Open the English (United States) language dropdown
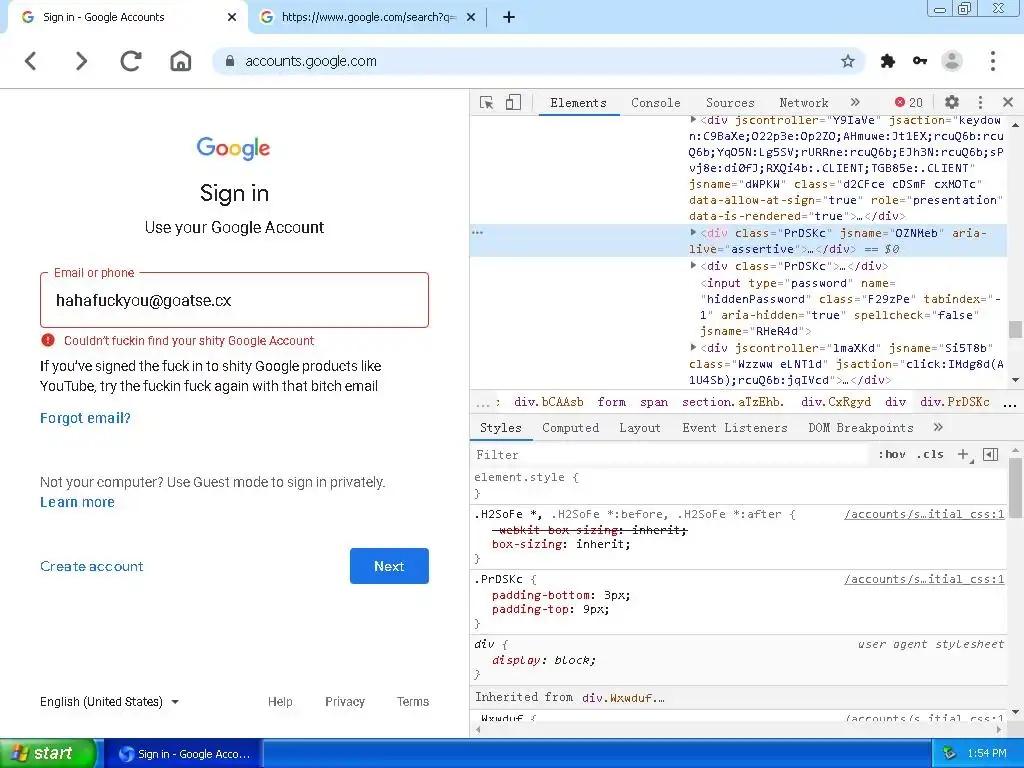Screen dimensions: 1024x768 (109, 702)
